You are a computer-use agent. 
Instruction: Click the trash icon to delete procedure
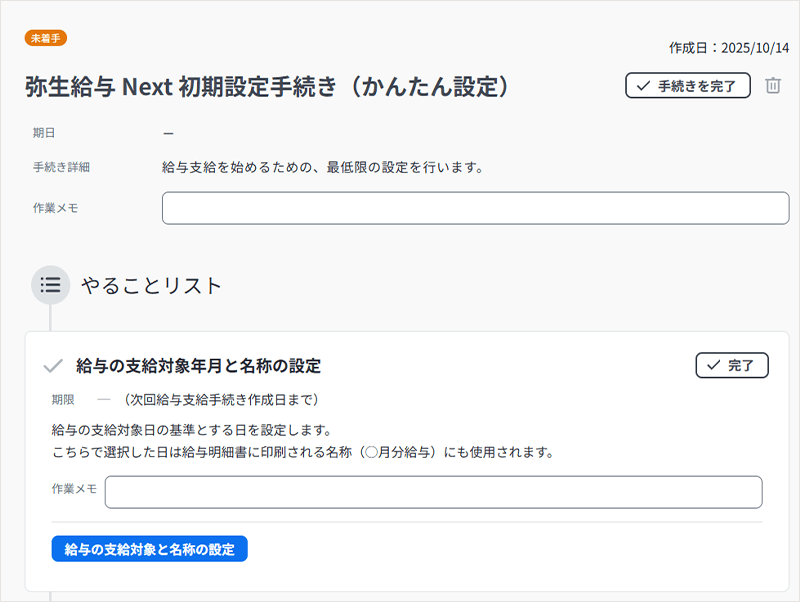point(773,86)
